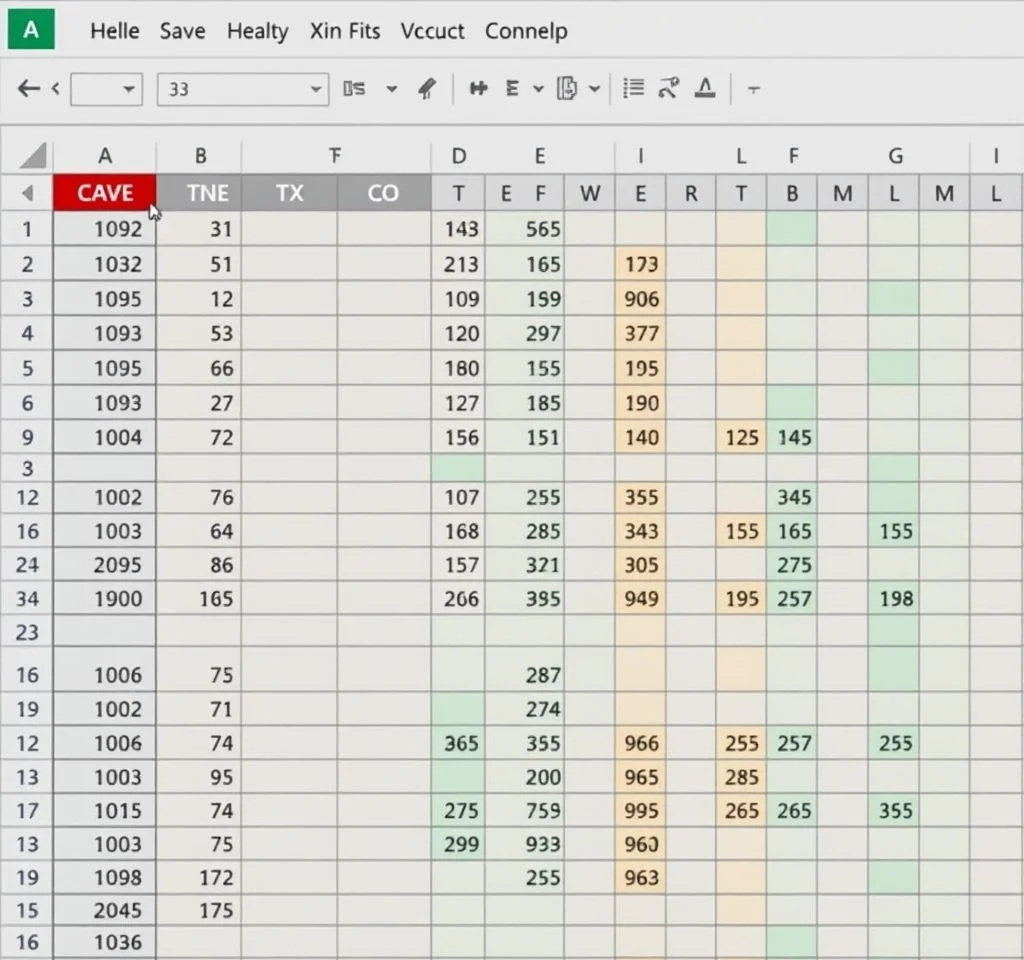The image size is (1024, 960).
Task: Select column A header
Action: [x=105, y=156]
